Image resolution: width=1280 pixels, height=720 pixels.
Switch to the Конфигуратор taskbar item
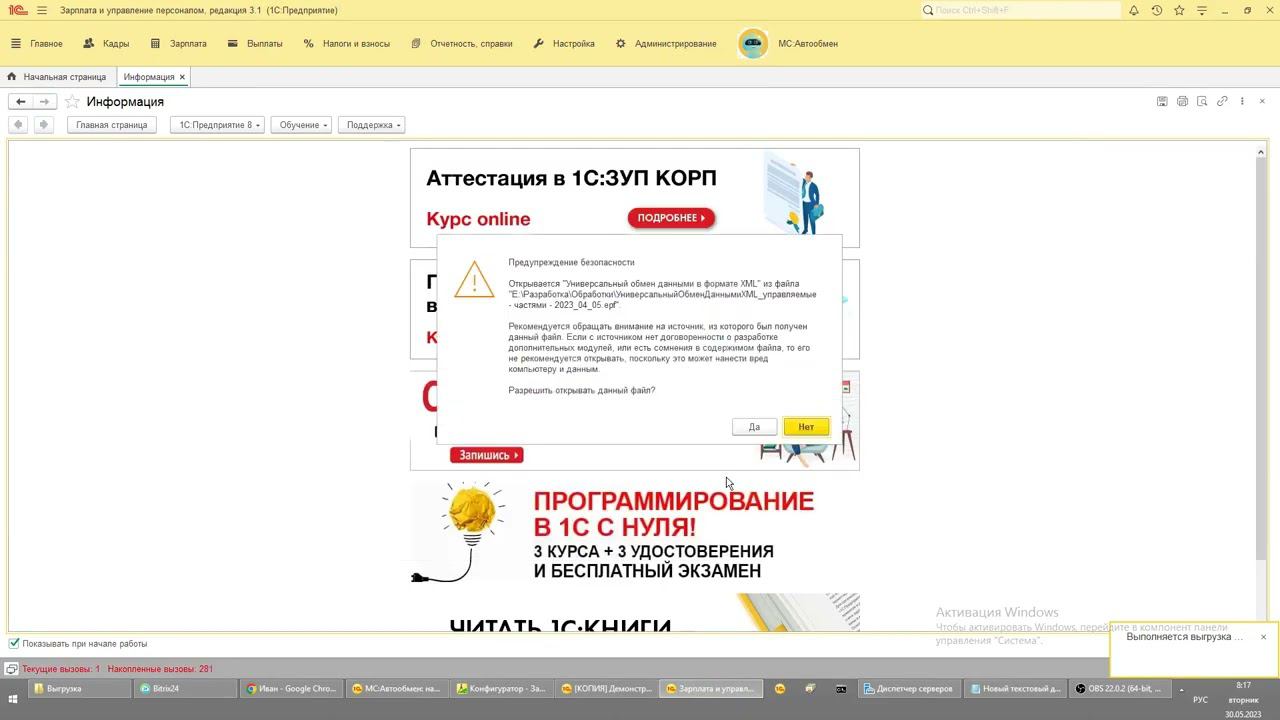(501, 689)
